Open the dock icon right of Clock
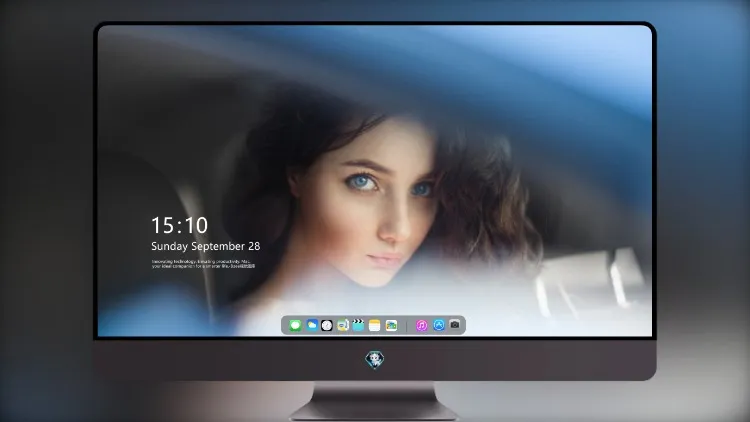 click(343, 325)
